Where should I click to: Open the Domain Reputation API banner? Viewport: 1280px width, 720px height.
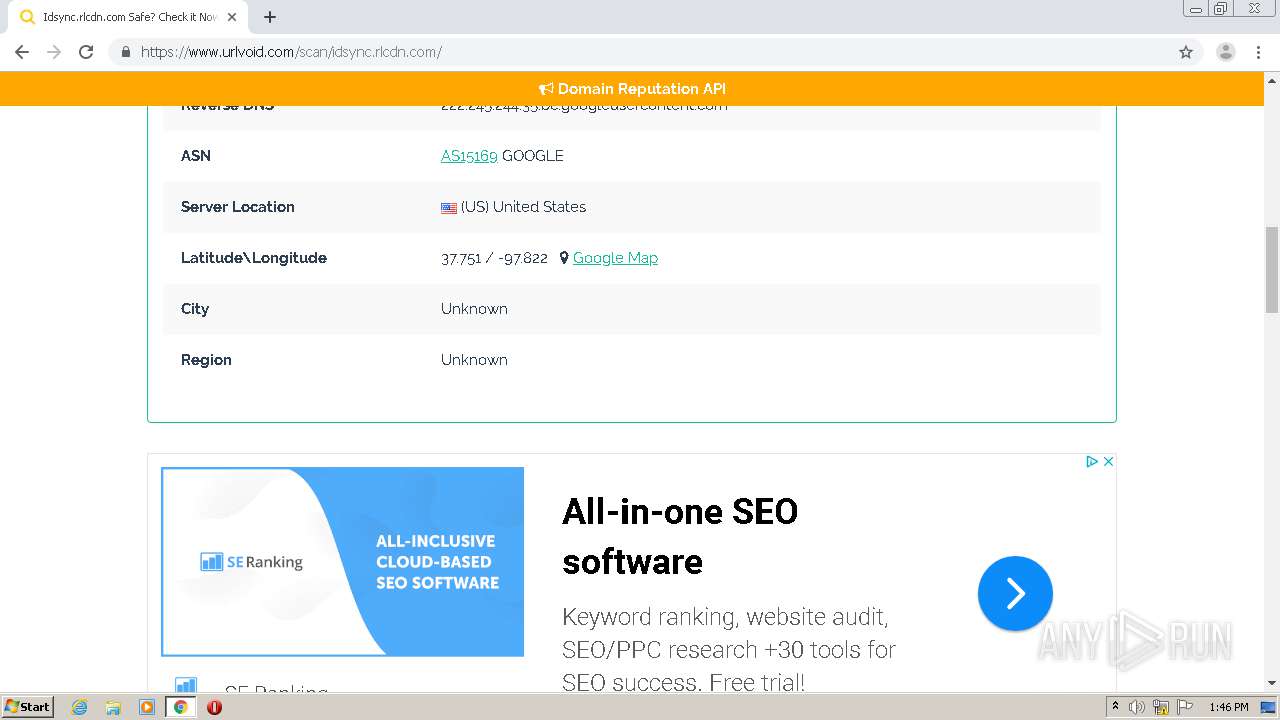coord(632,89)
